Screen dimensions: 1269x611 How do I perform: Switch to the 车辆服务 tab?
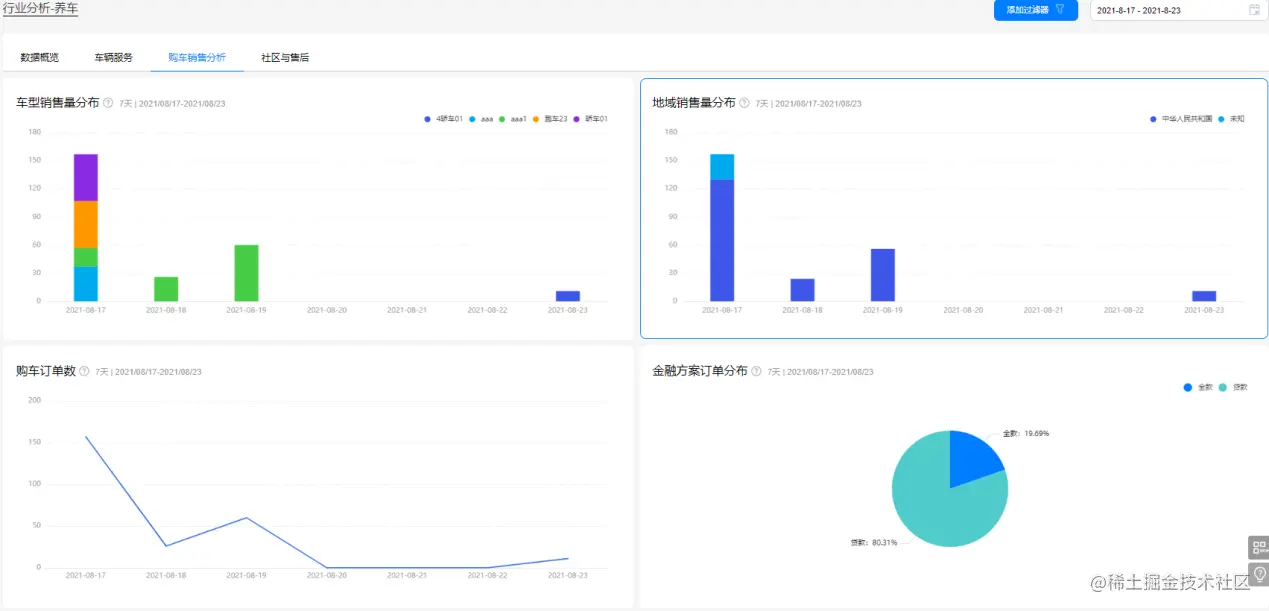tap(113, 58)
